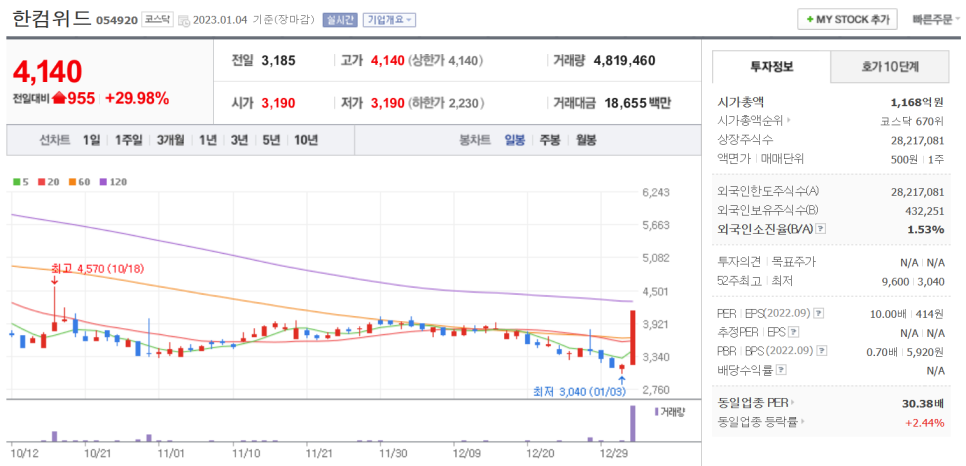Open help icon beside PER EPS(2022.09)

[818, 313]
